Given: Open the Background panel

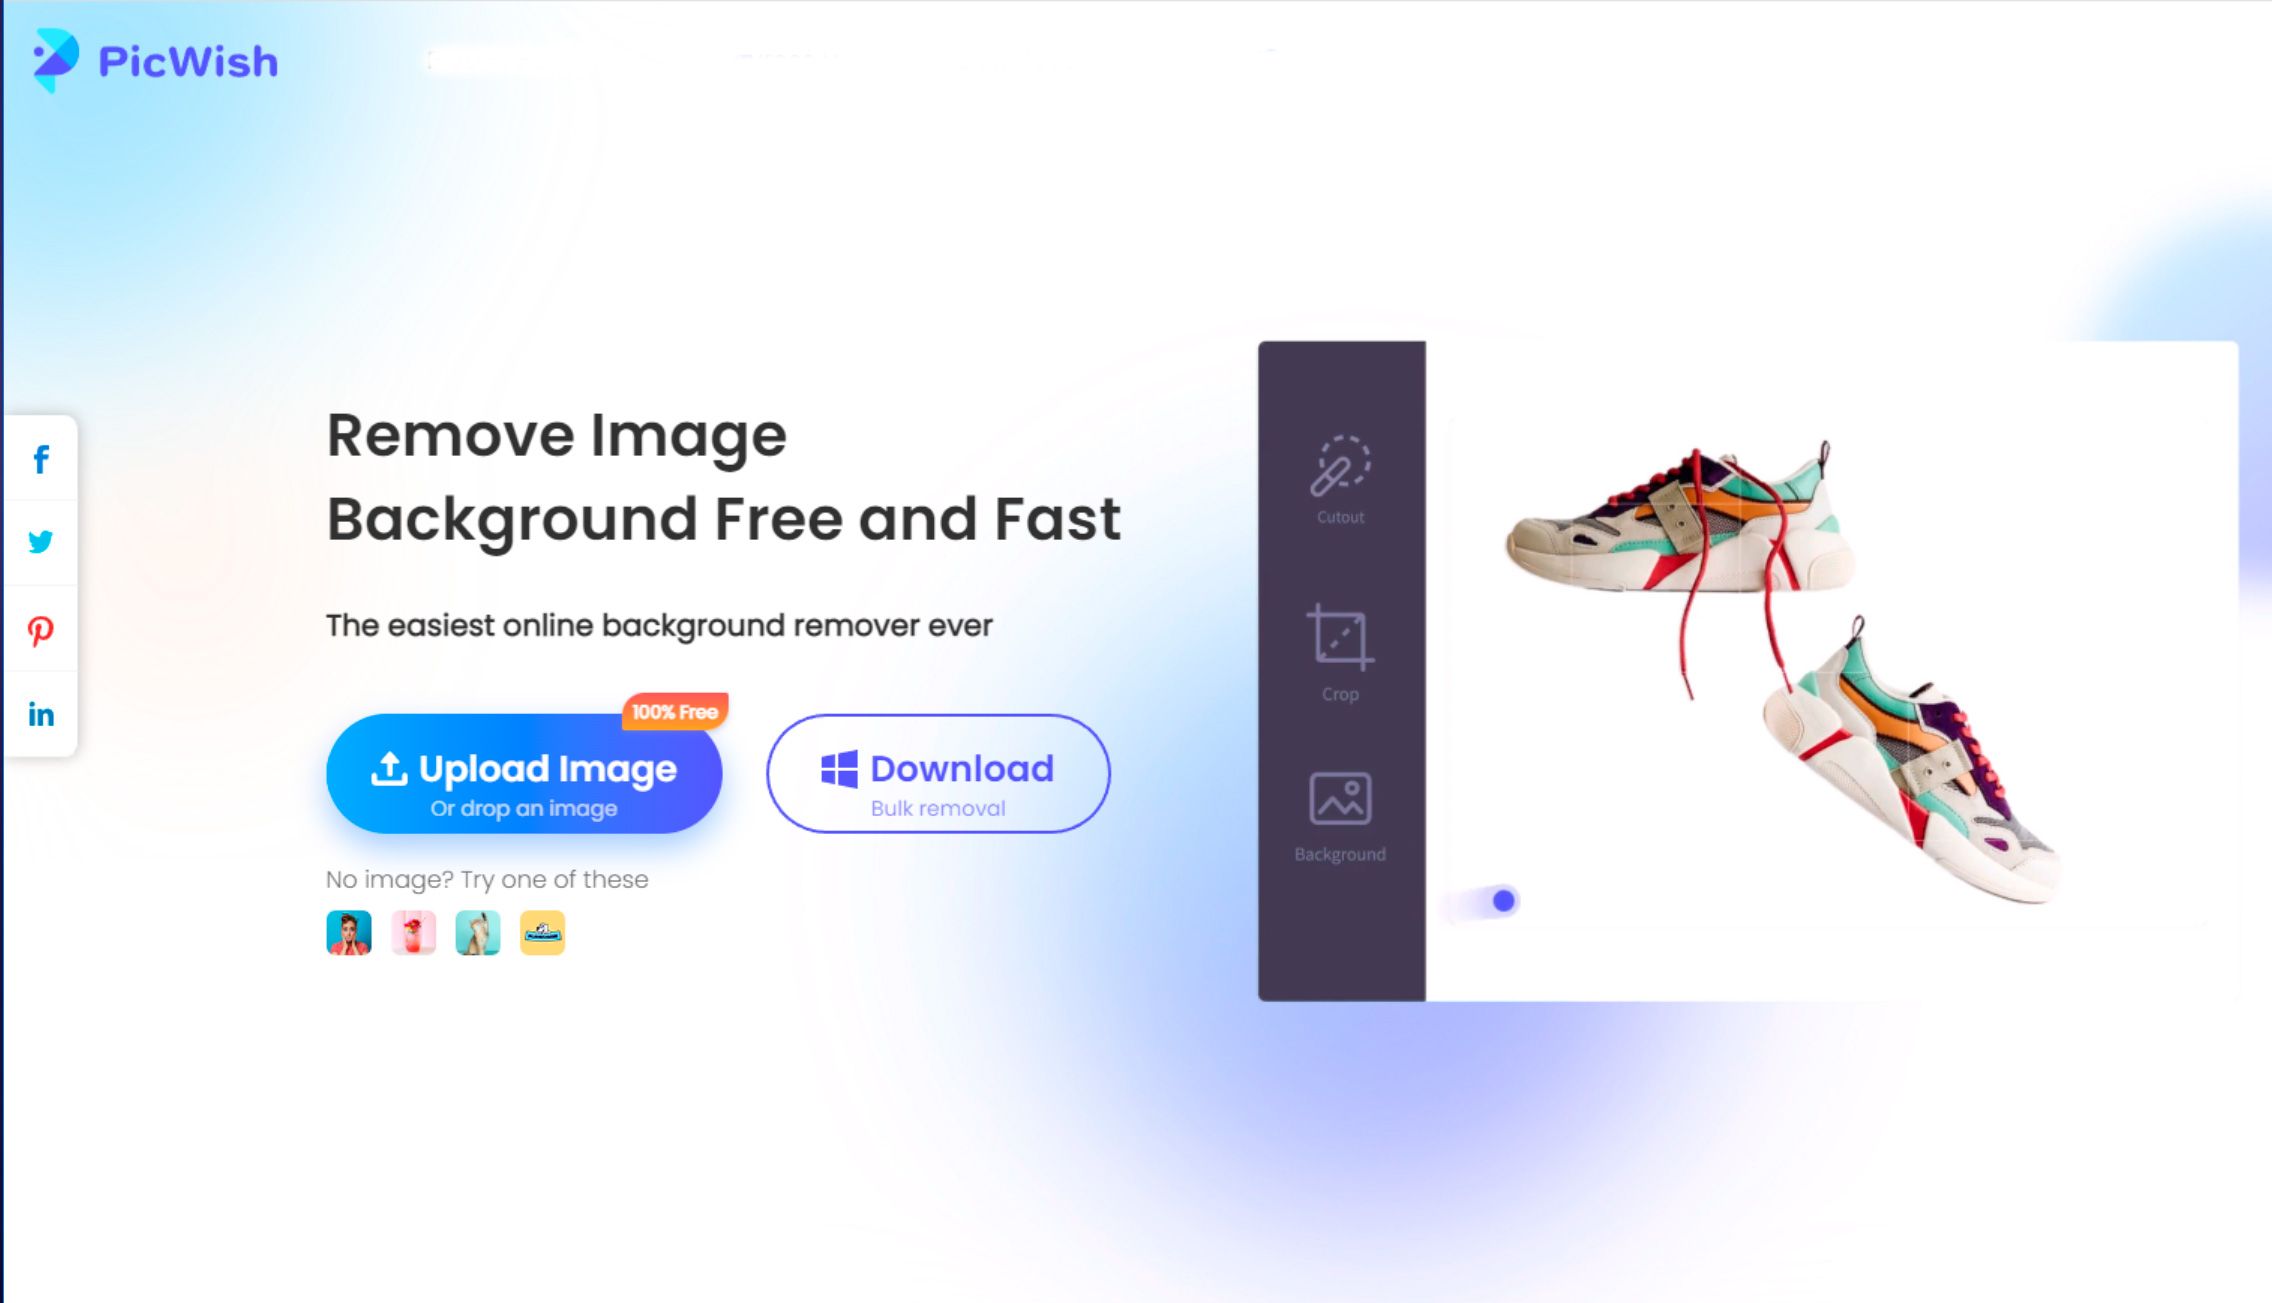Looking at the screenshot, I should (1339, 815).
